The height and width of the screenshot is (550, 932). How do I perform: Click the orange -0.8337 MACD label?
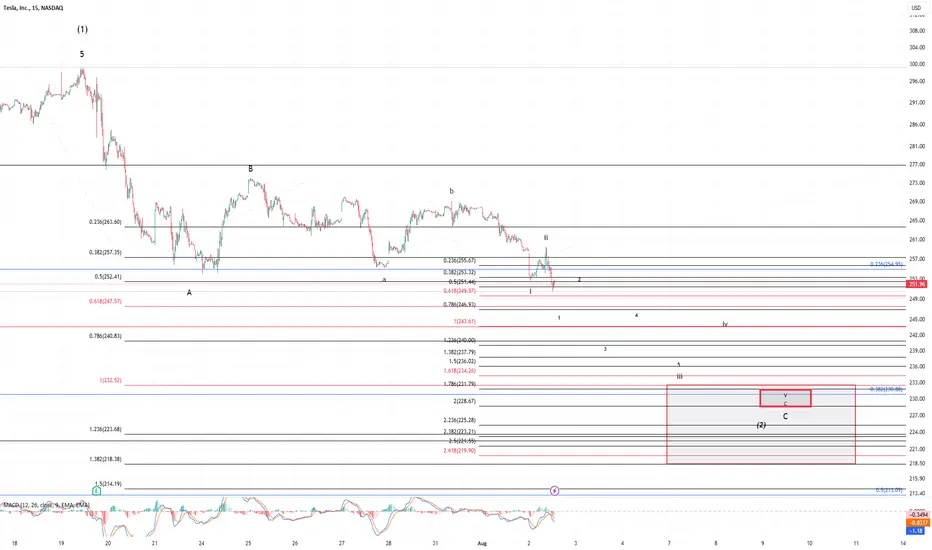point(917,523)
